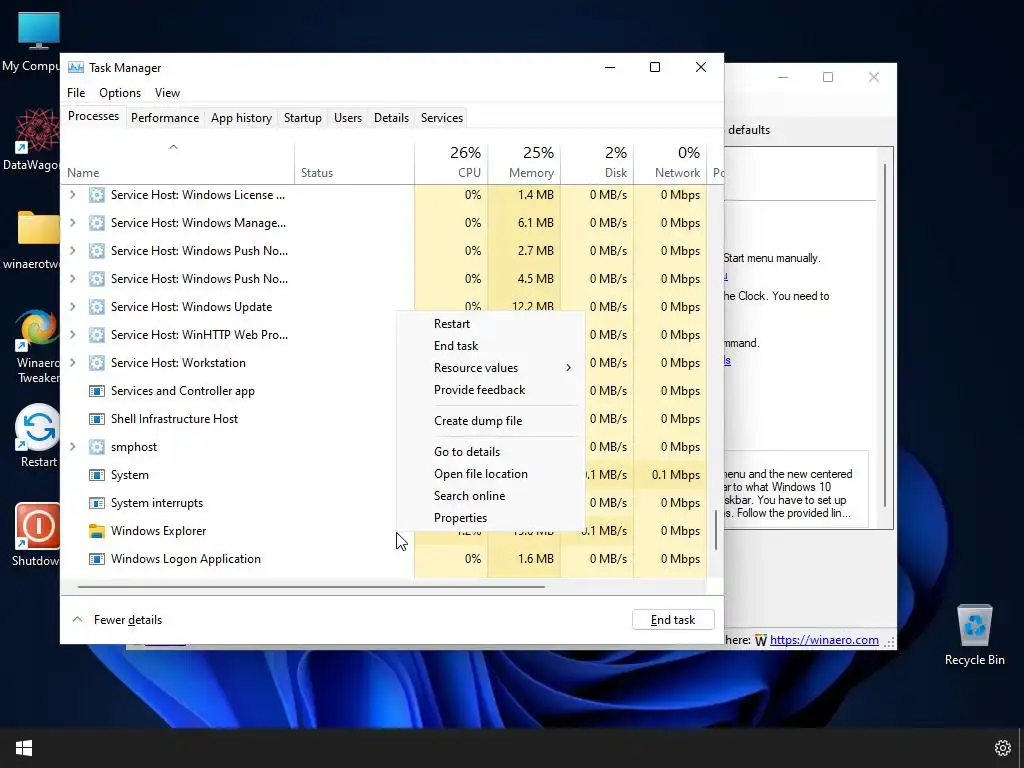Open the My Computer desktop icon
This screenshot has width=1024, height=768.
coord(39,30)
